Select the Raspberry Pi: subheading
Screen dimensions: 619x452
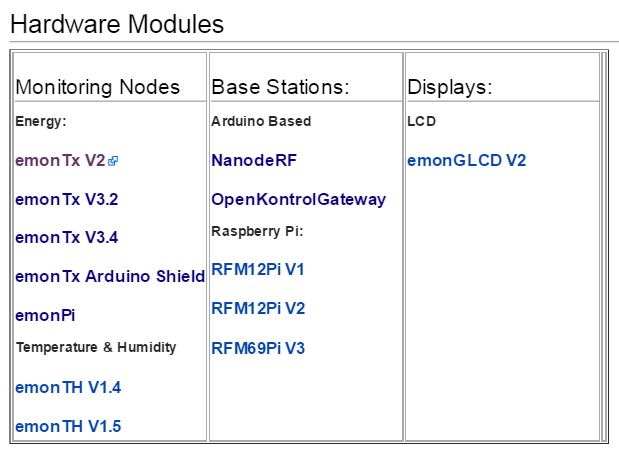257,231
